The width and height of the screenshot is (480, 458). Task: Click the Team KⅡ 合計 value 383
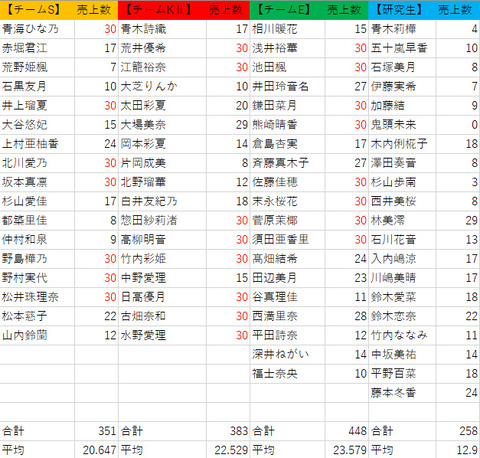[239, 431]
